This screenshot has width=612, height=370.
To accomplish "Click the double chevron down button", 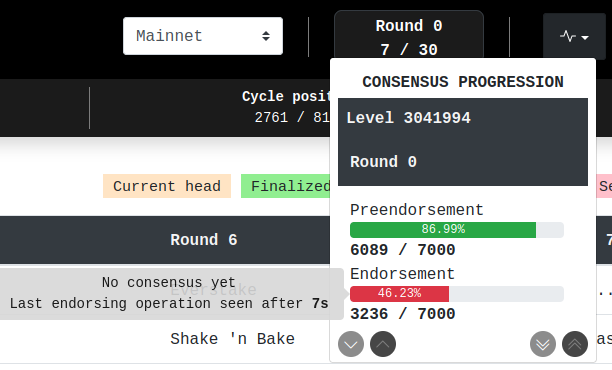I will [543, 344].
